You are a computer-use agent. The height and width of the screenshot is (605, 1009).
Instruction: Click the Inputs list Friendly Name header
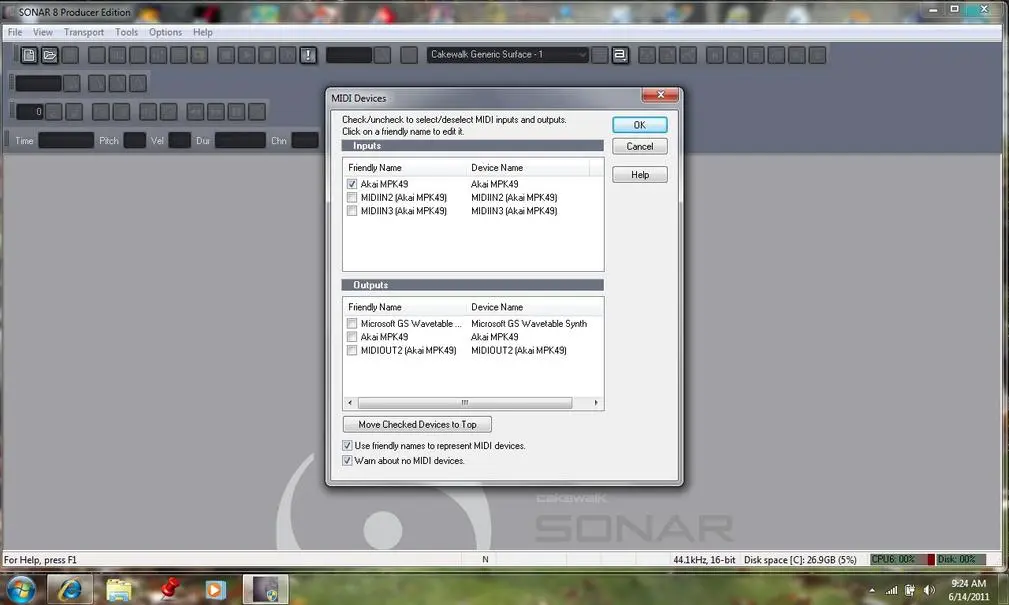[x=405, y=167]
